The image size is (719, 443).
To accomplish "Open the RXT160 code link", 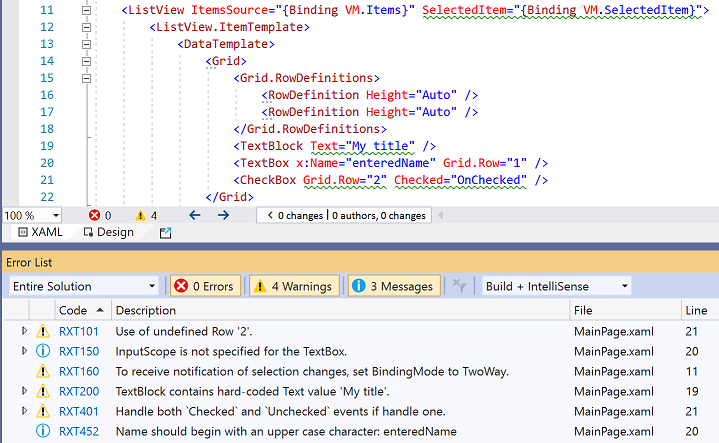I will click(79, 371).
